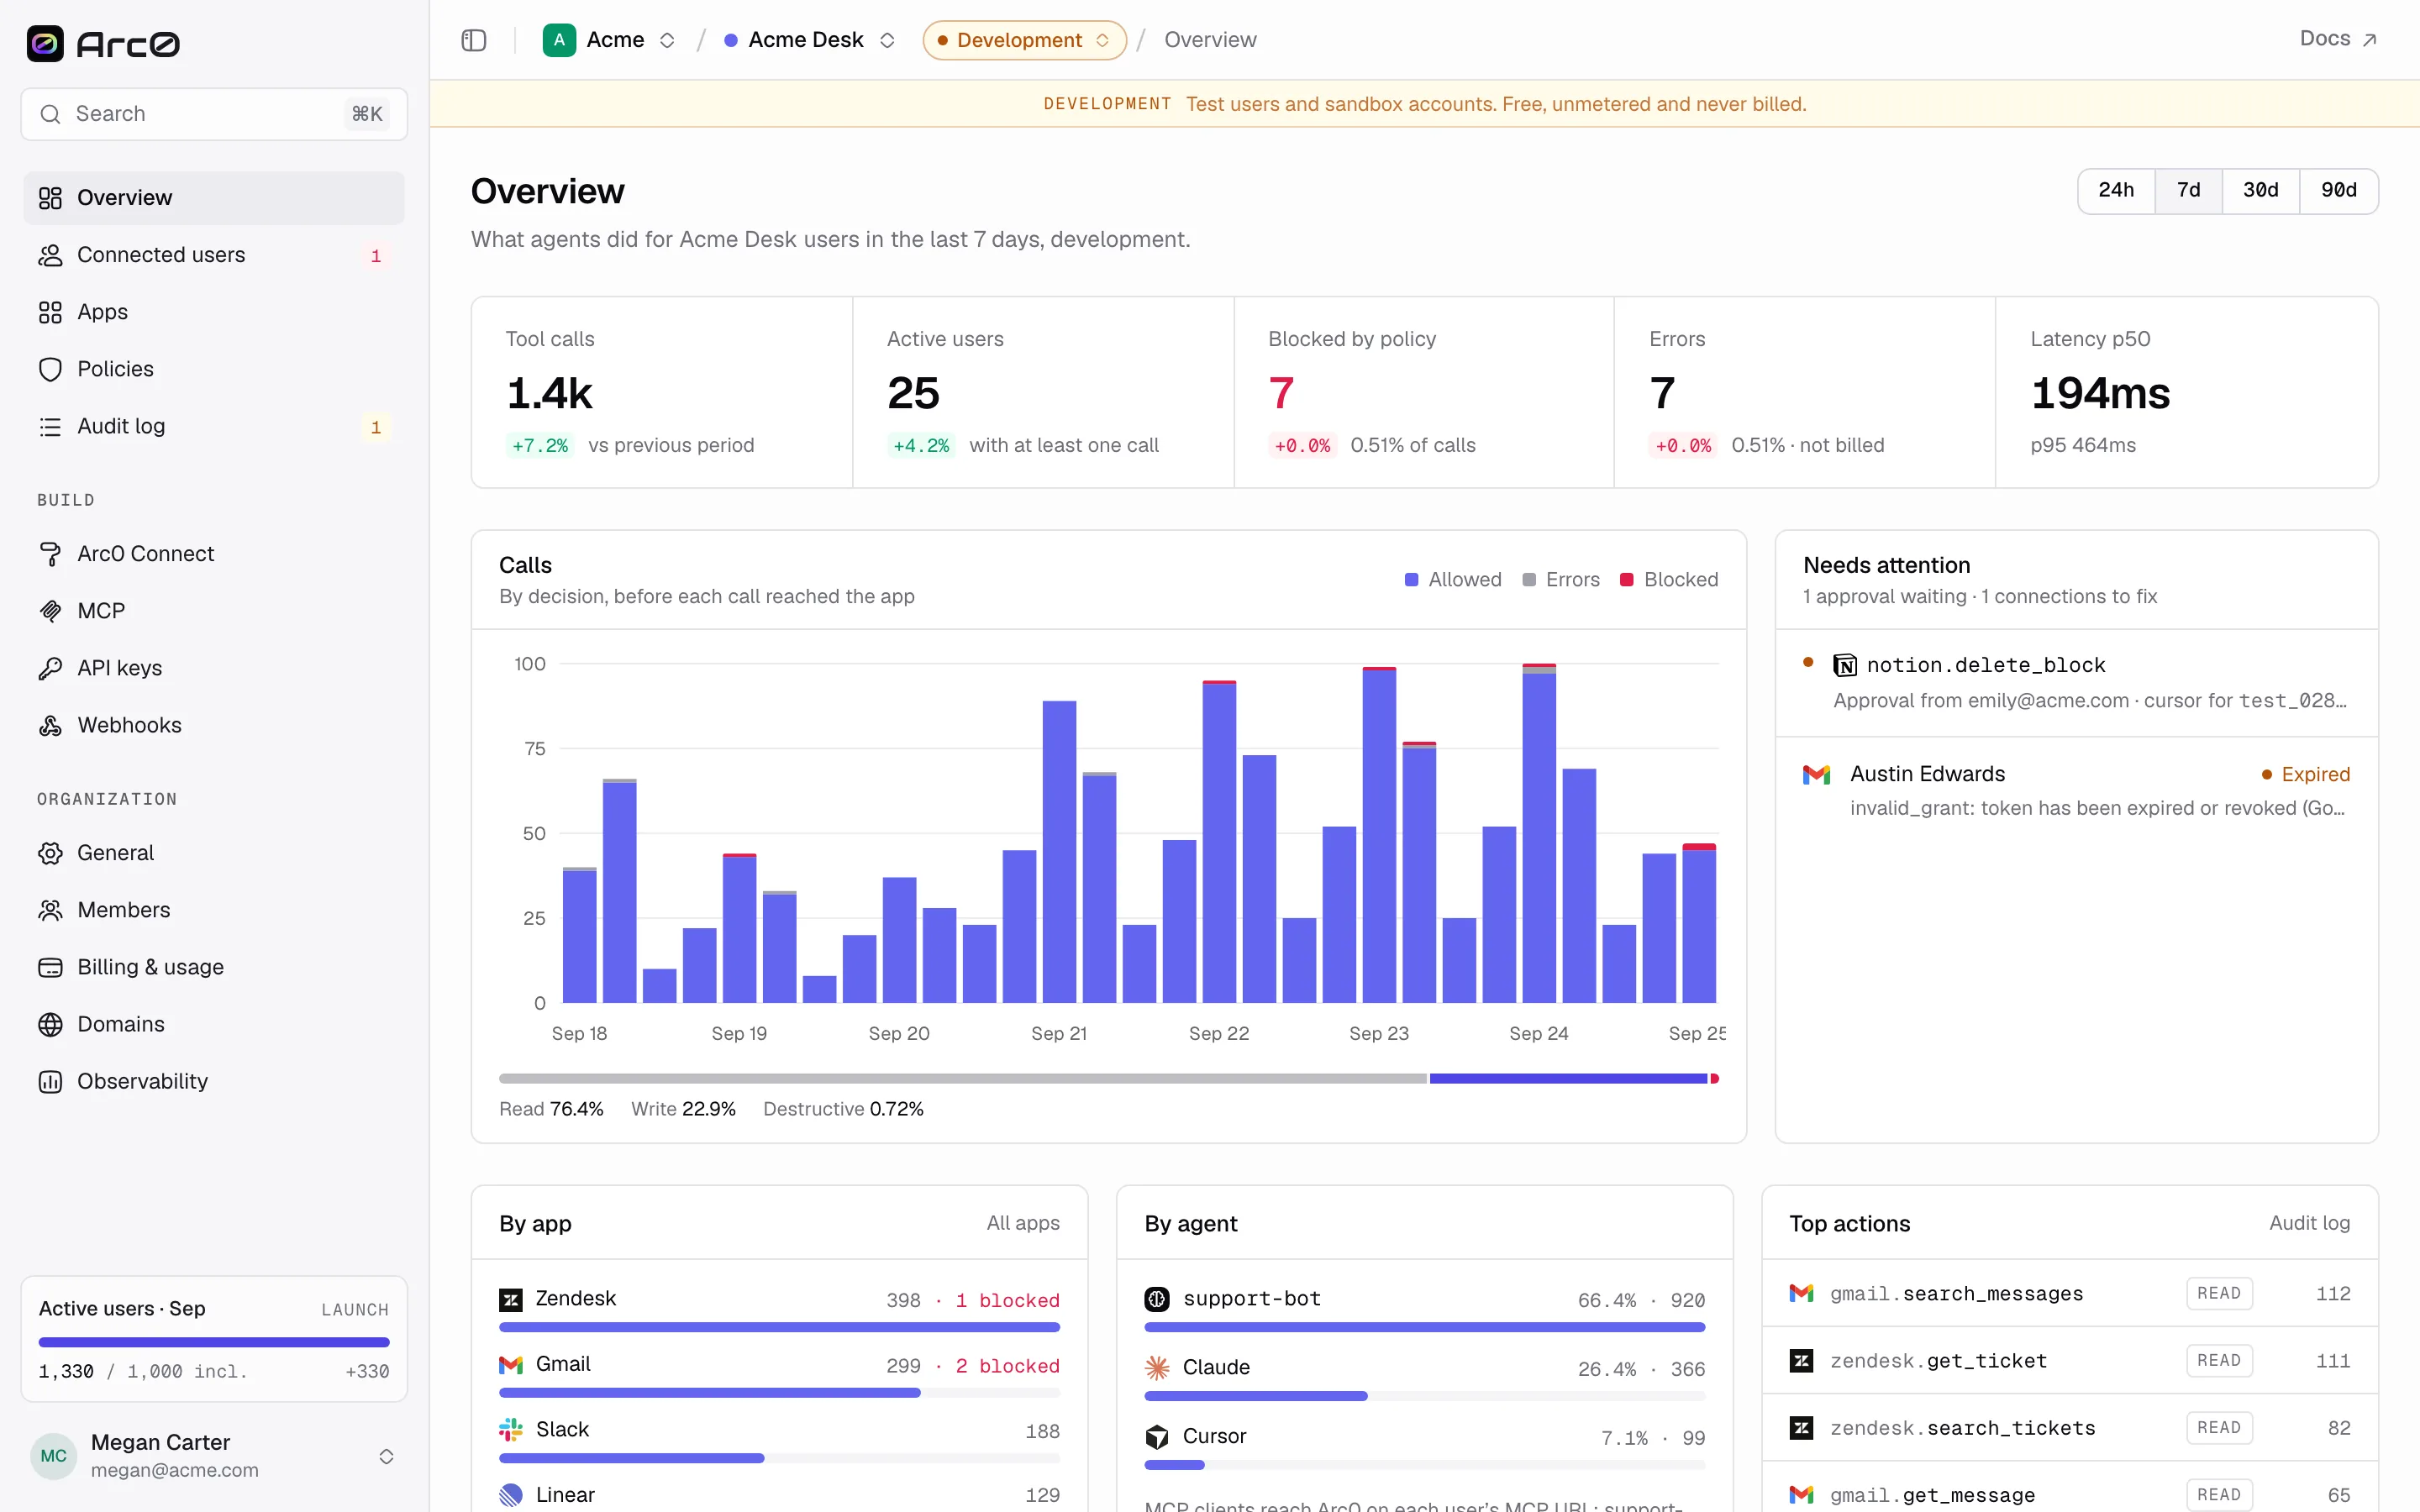The width and height of the screenshot is (2420, 1512).
Task: Click the Audit log list icon
Action: (50, 426)
